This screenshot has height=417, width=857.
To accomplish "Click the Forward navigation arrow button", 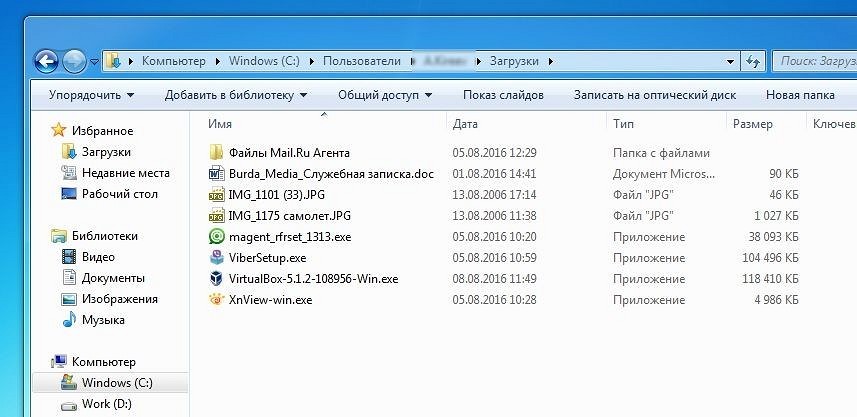I will click(x=74, y=61).
